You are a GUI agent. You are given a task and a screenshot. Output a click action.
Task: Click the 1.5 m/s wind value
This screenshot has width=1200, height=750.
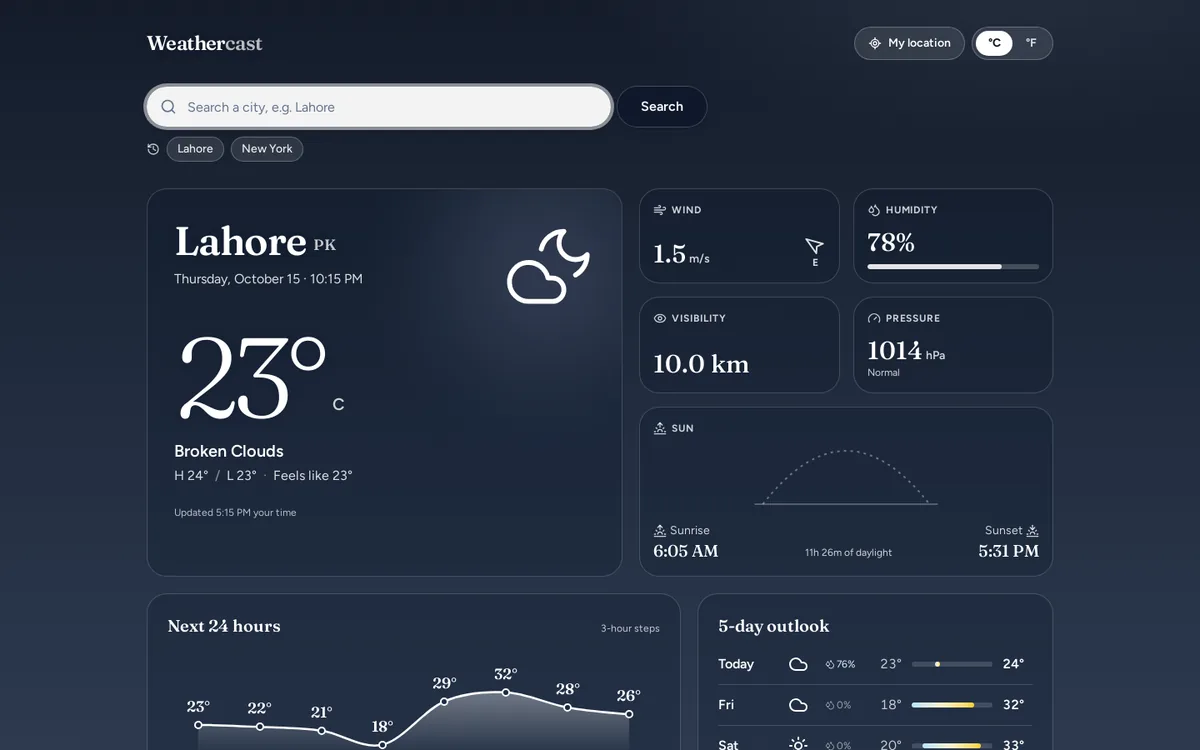(681, 255)
